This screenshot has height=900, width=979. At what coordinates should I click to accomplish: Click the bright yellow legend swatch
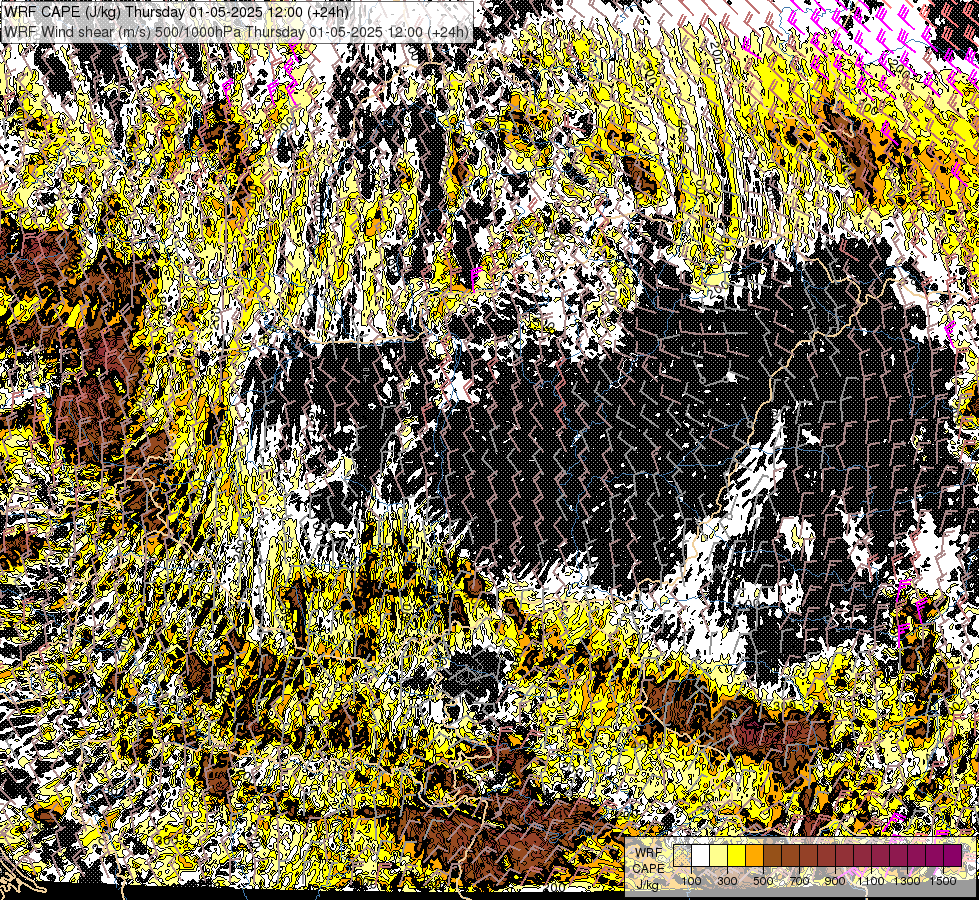[737, 855]
